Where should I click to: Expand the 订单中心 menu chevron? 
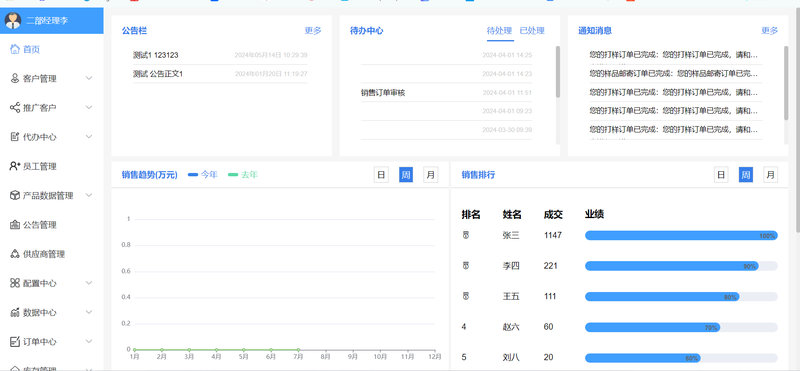[x=89, y=341]
